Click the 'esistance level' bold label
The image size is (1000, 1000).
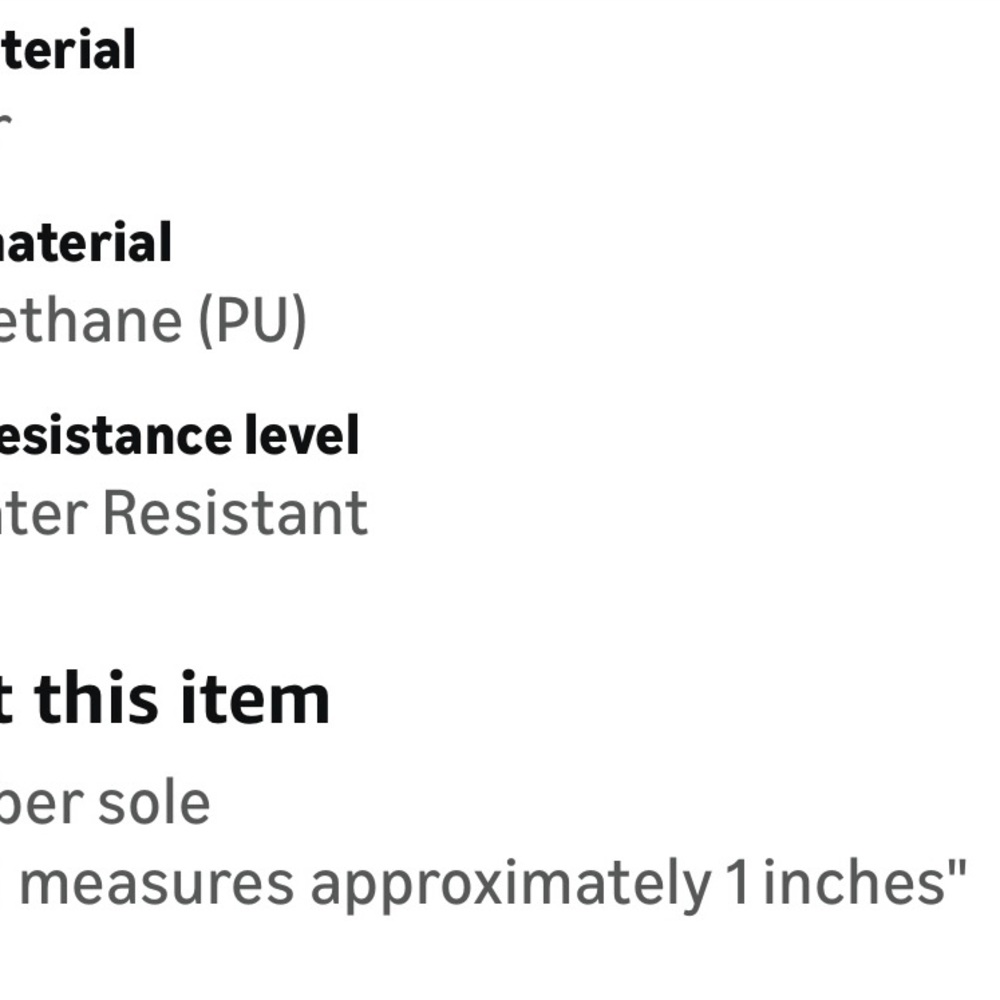pos(178,436)
